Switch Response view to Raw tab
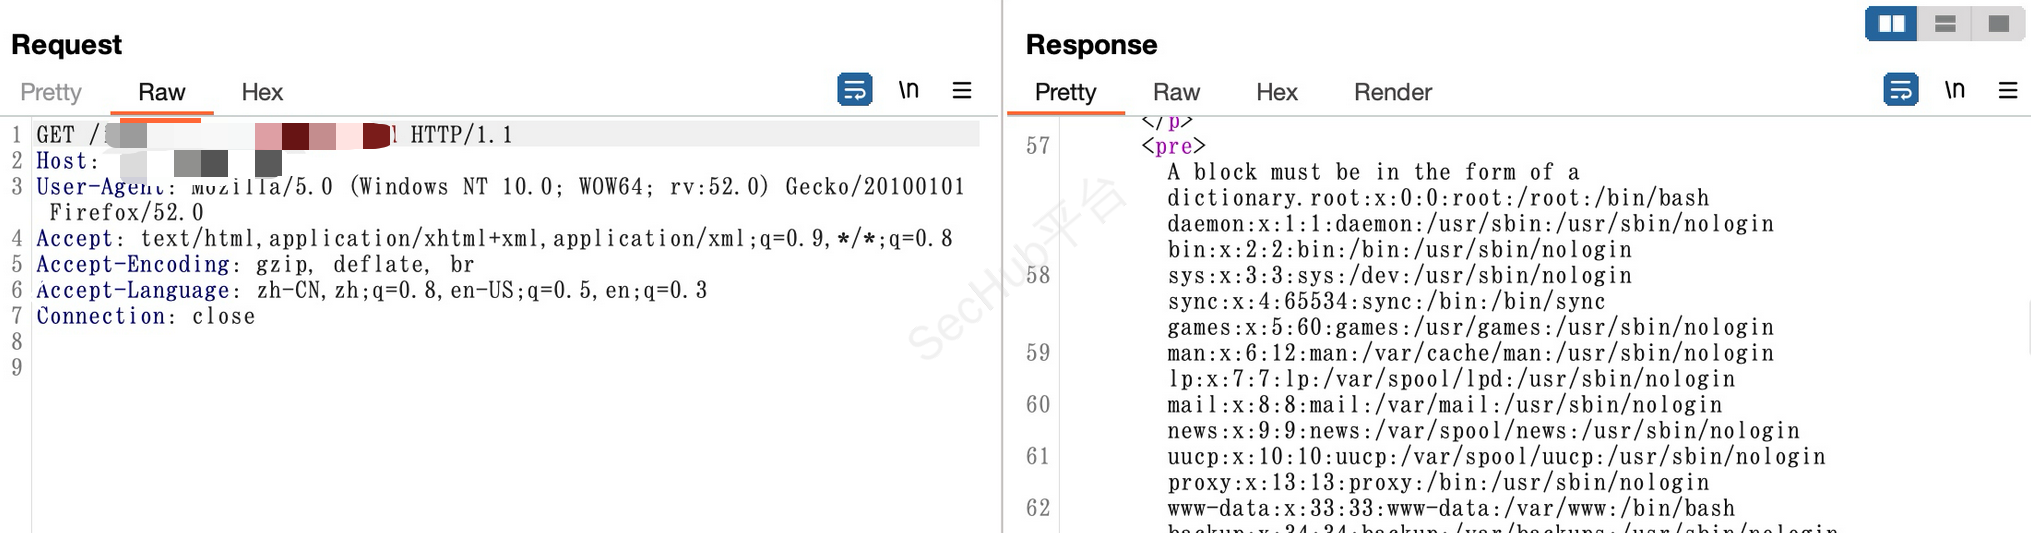The image size is (2031, 533). click(x=1176, y=92)
